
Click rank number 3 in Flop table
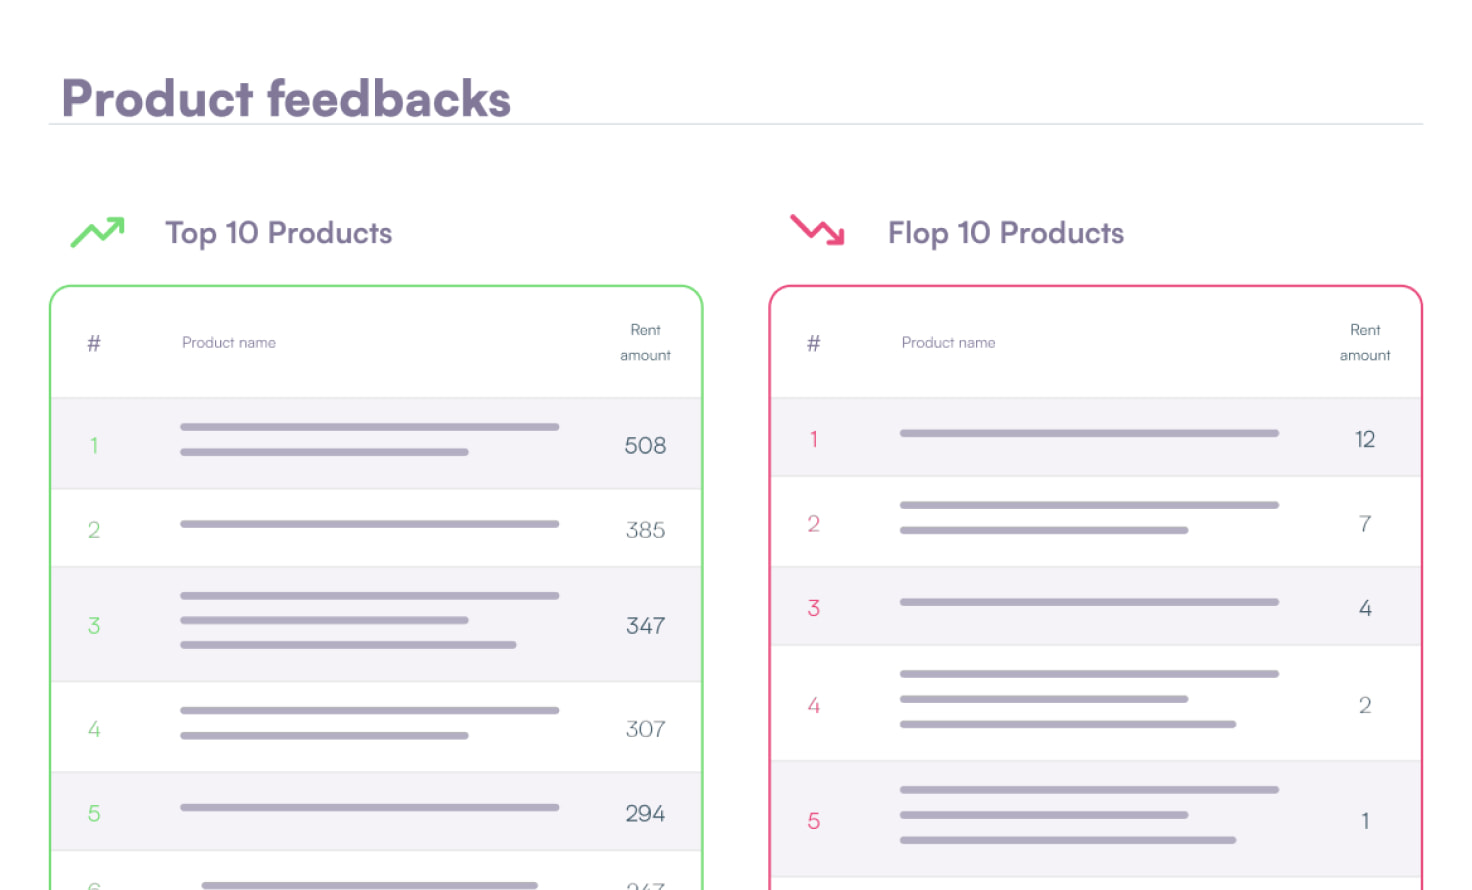point(814,608)
